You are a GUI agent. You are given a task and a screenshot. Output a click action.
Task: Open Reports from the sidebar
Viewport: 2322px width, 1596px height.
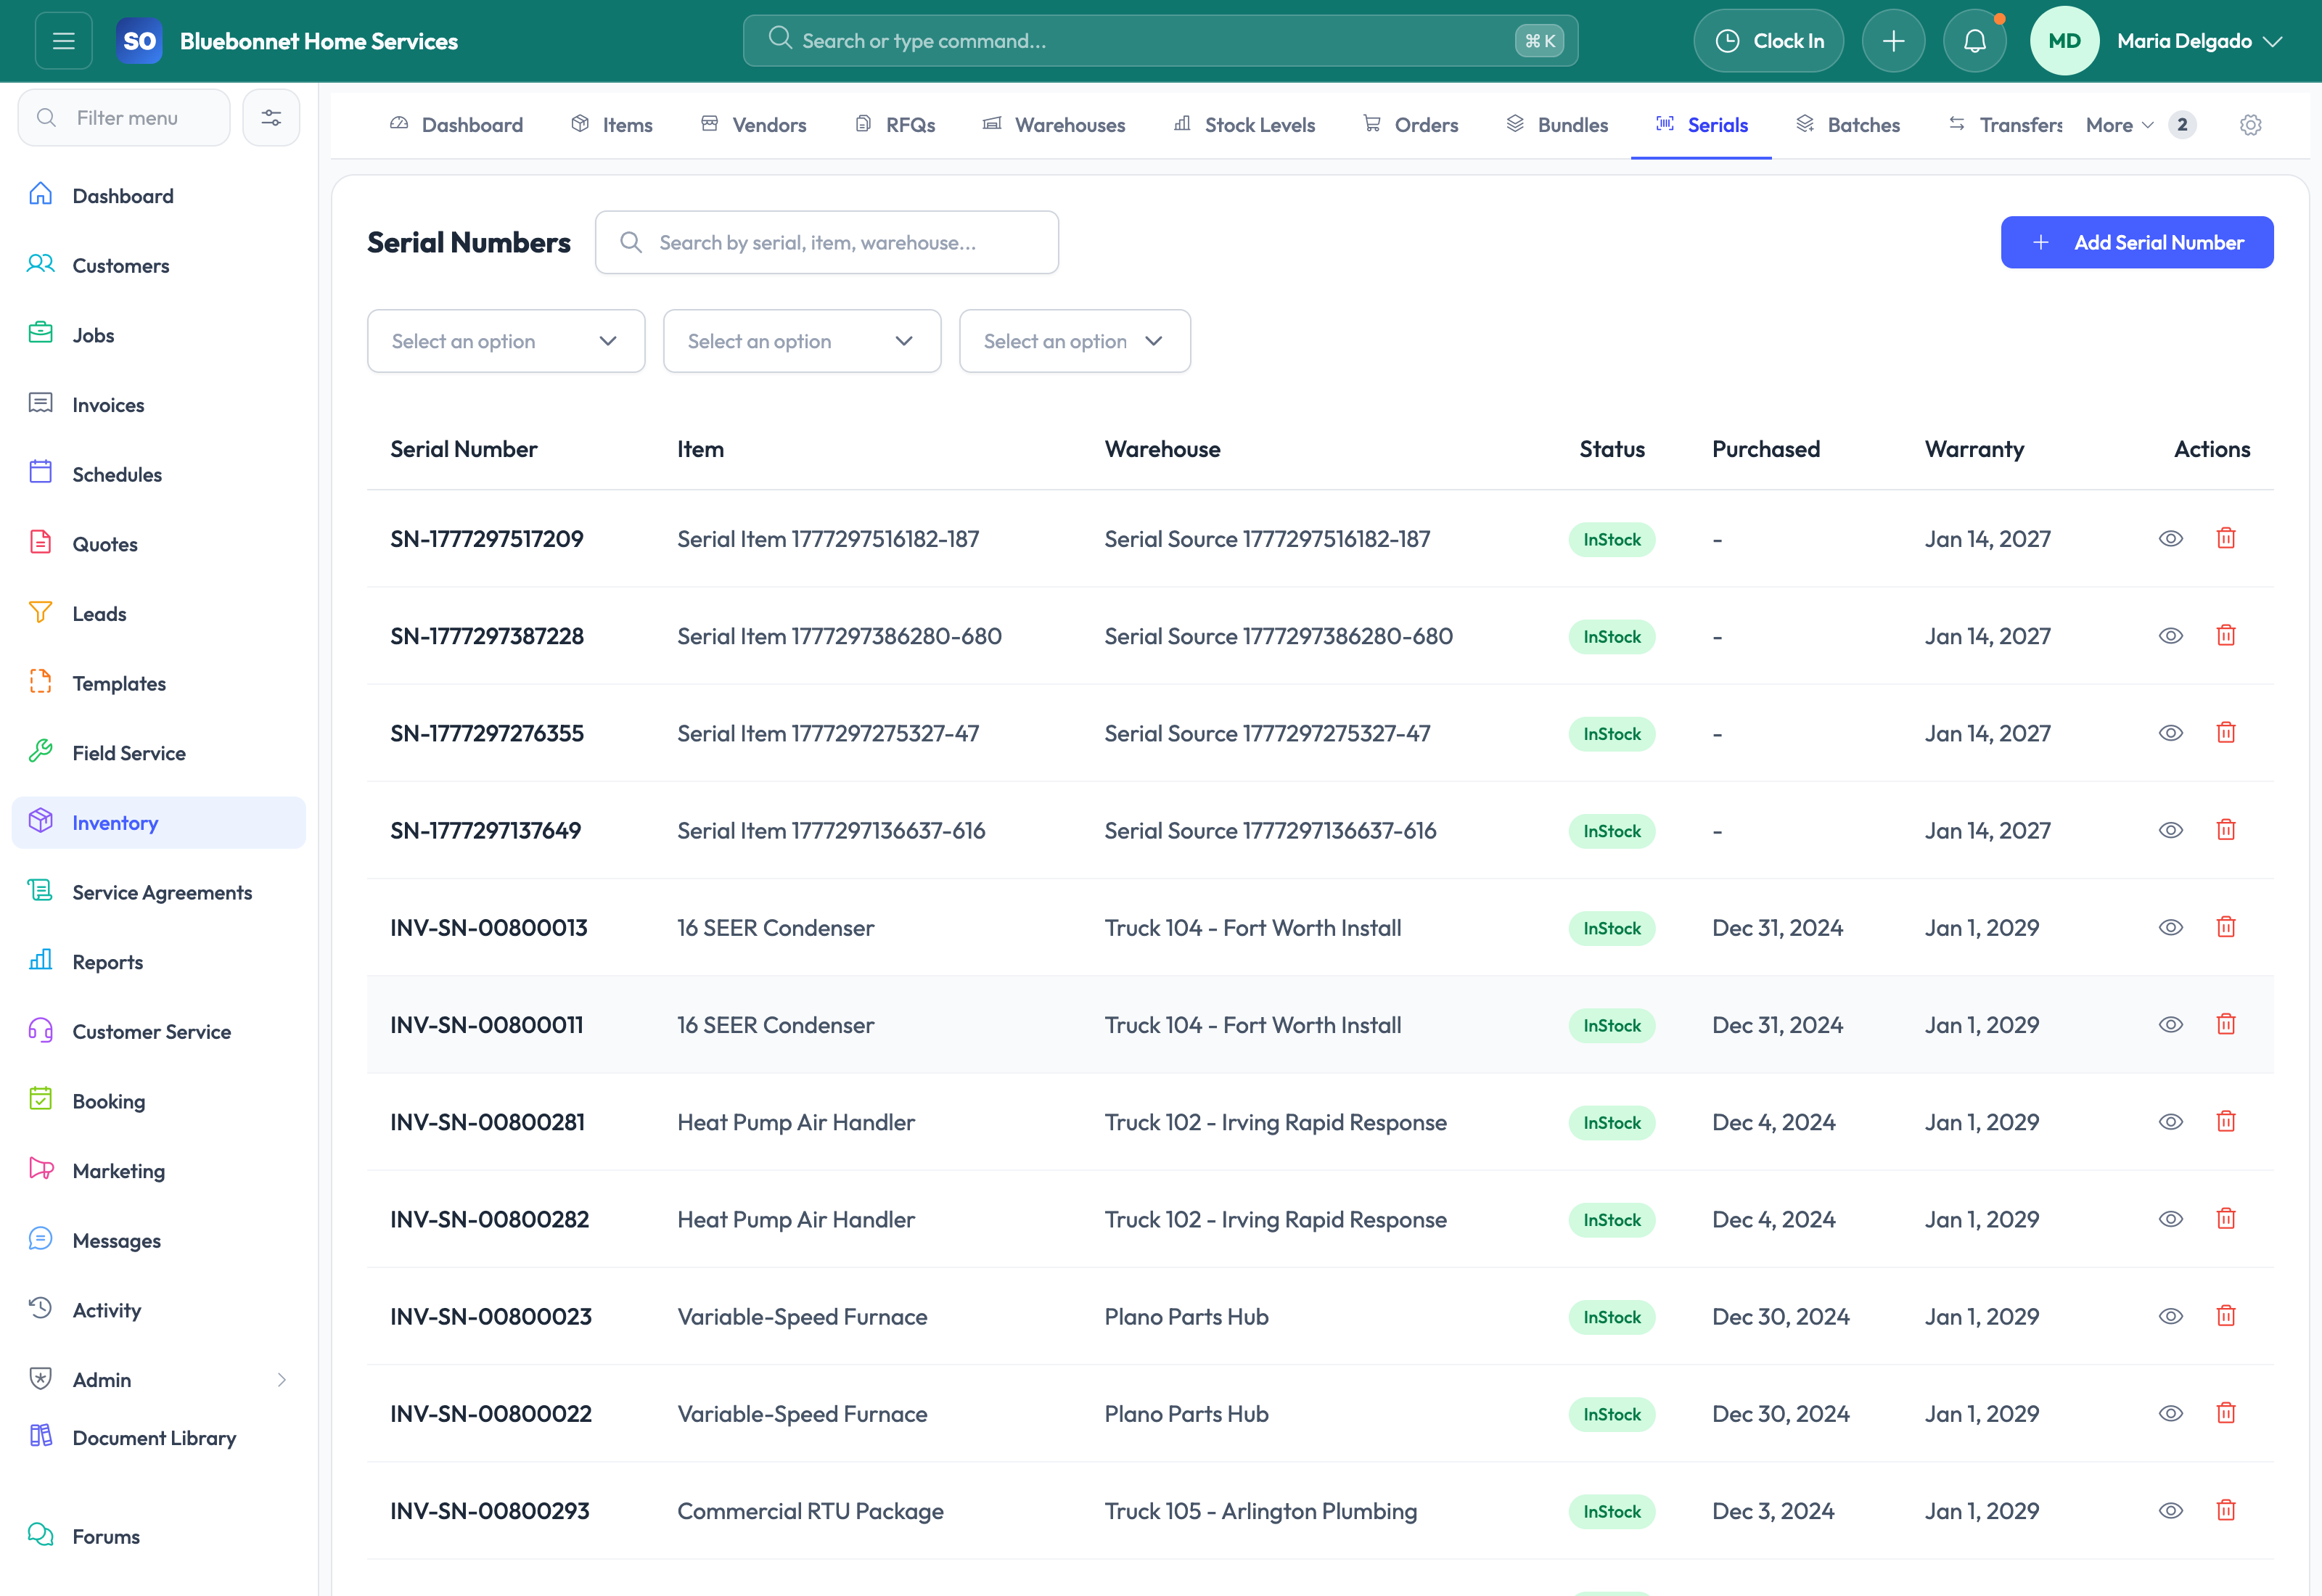pyautogui.click(x=159, y=962)
